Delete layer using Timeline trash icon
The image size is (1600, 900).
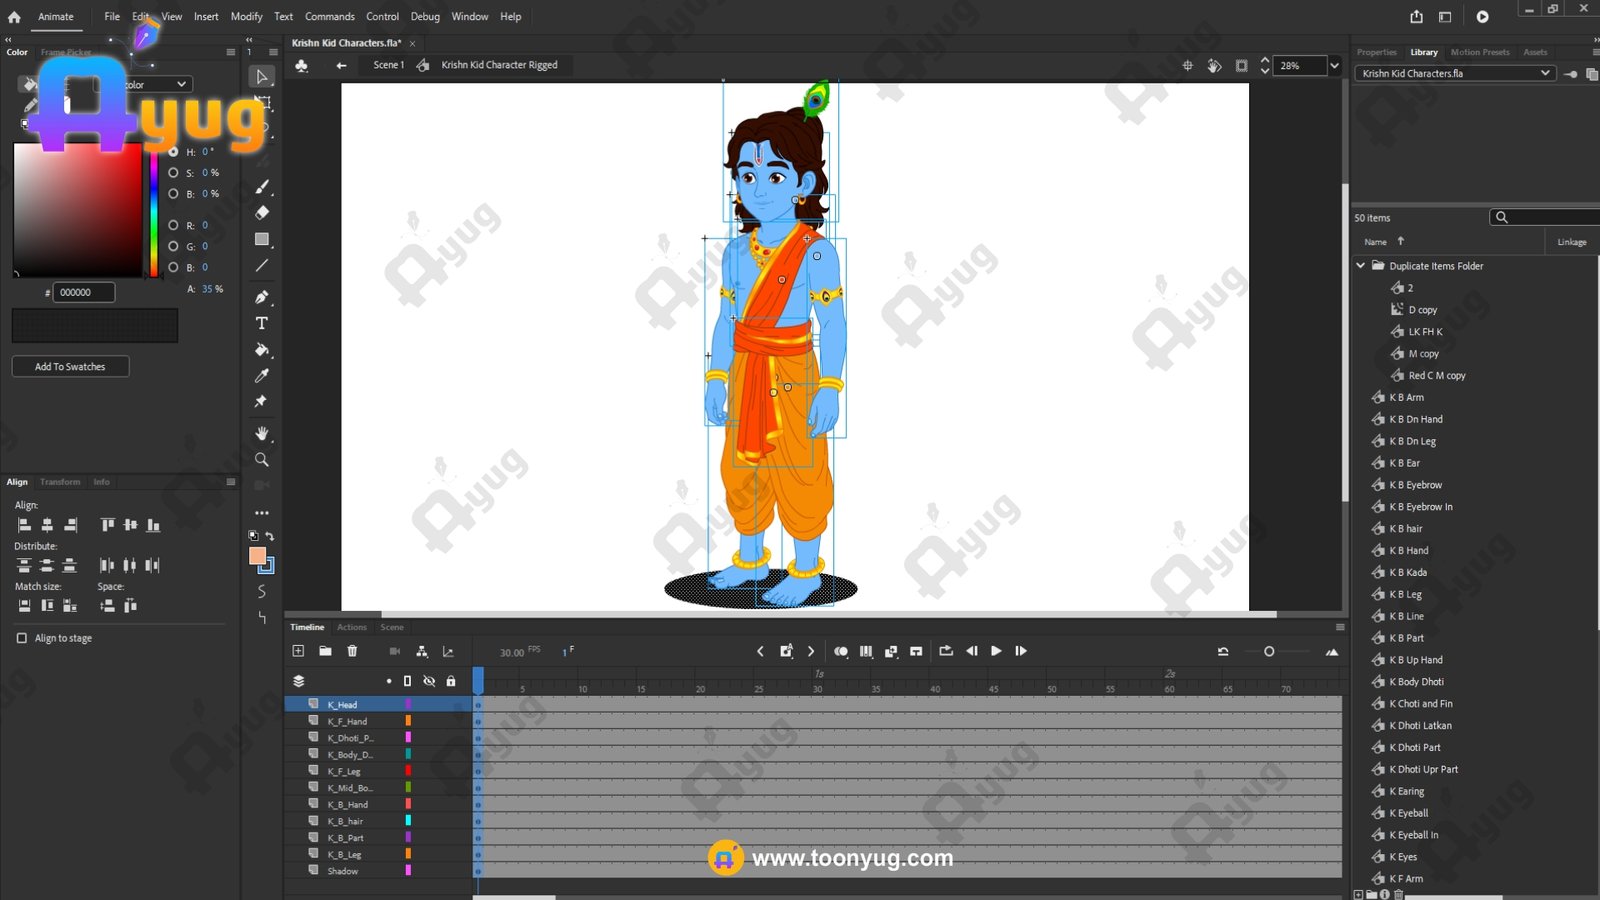click(352, 651)
